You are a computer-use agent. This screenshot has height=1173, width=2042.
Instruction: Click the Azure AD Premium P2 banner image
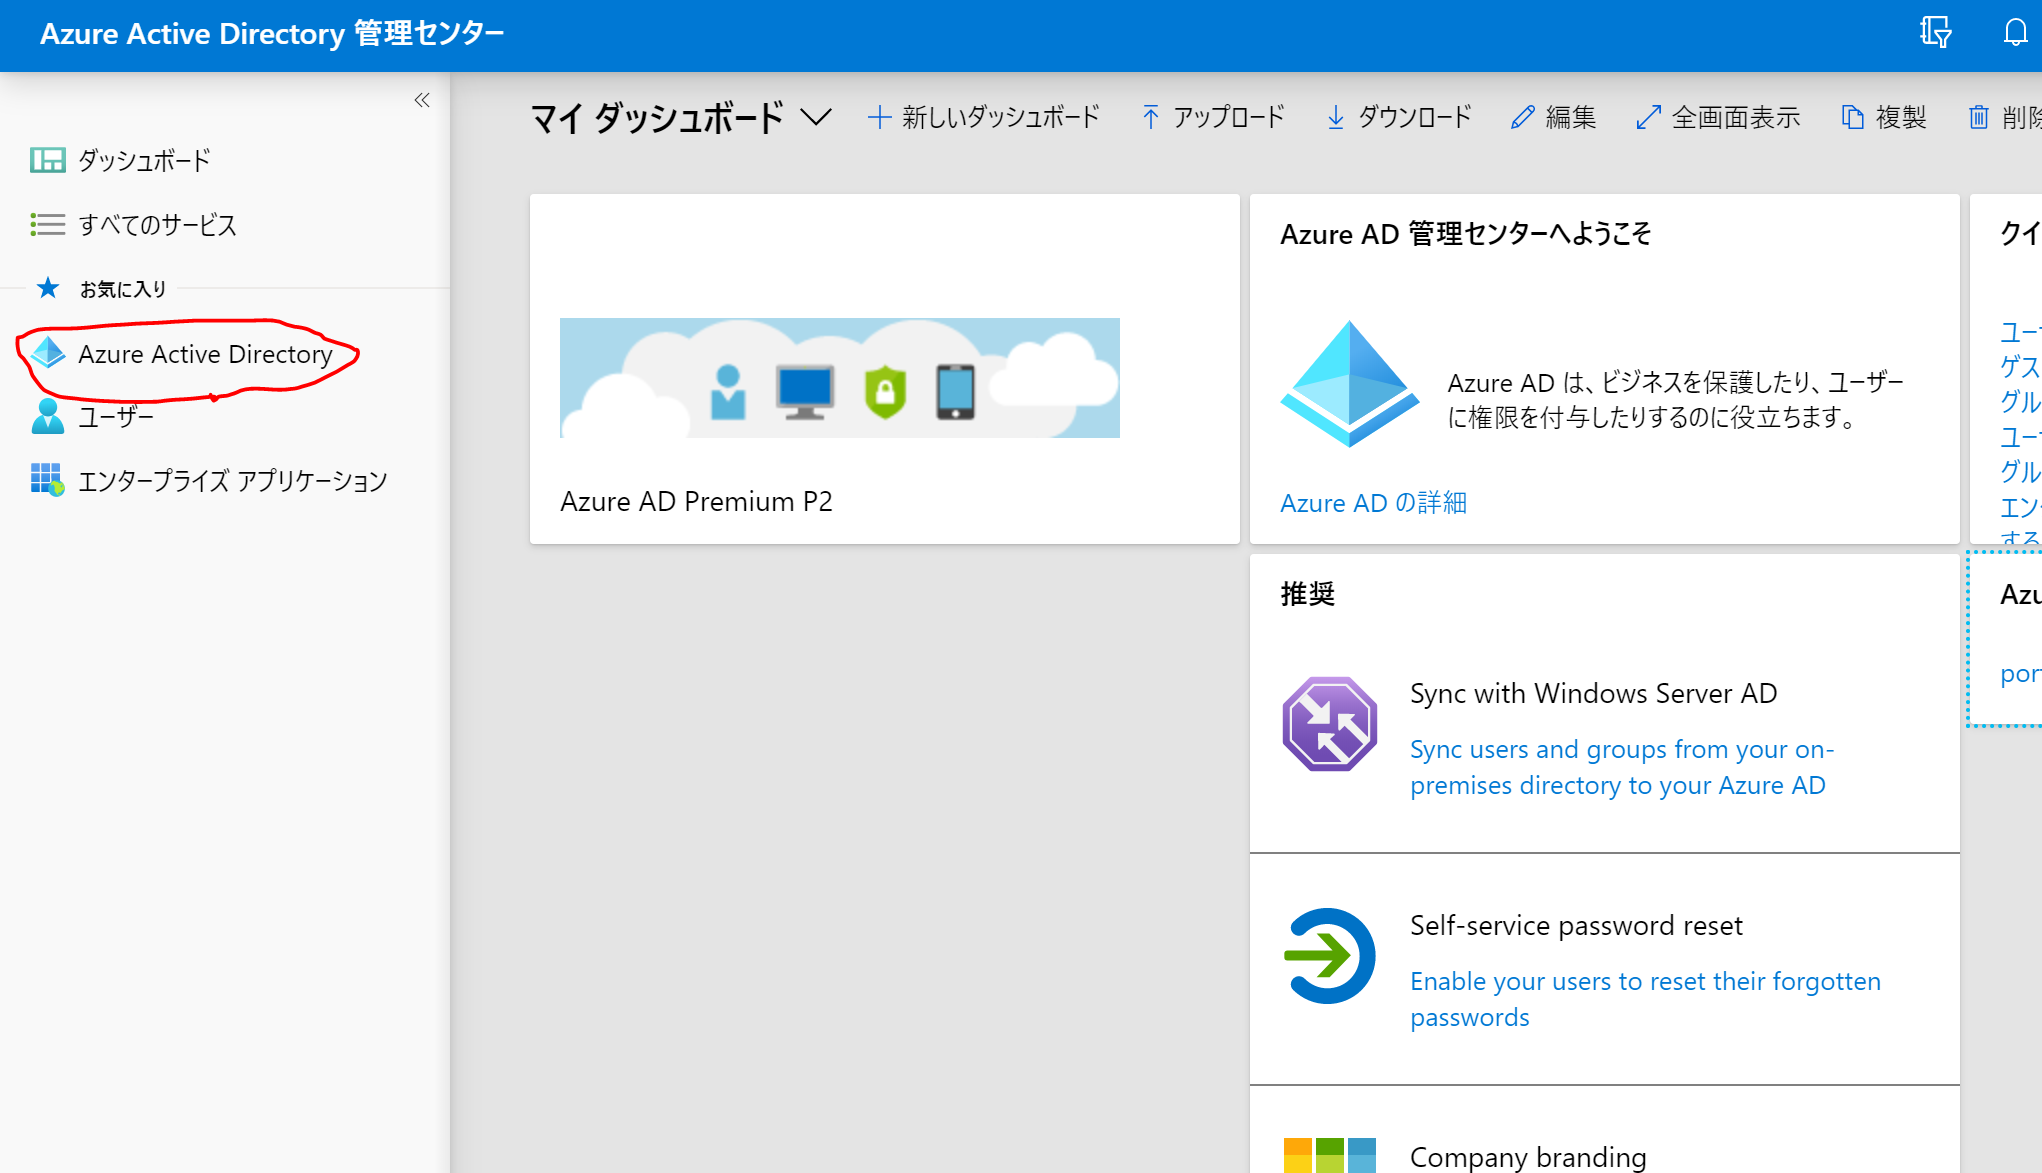pyautogui.click(x=839, y=378)
